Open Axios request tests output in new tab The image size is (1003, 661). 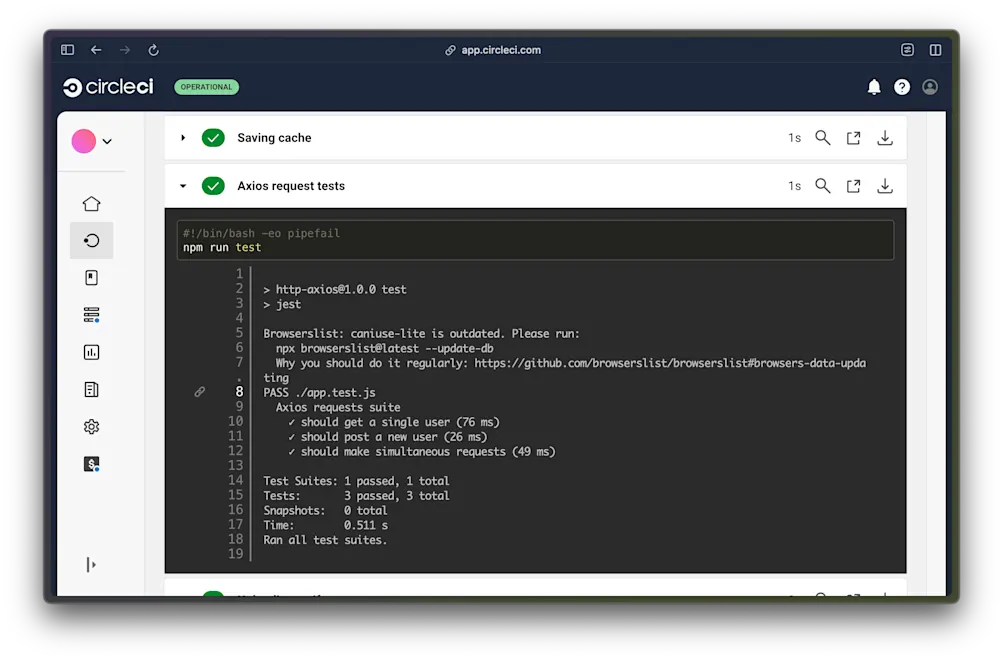click(x=853, y=186)
